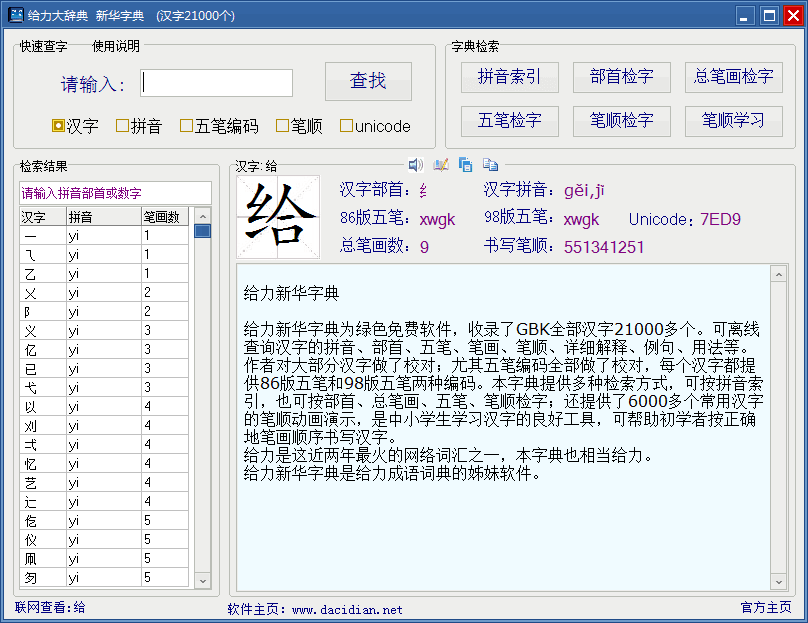Sort results by the 汉字 column header

coord(43,217)
